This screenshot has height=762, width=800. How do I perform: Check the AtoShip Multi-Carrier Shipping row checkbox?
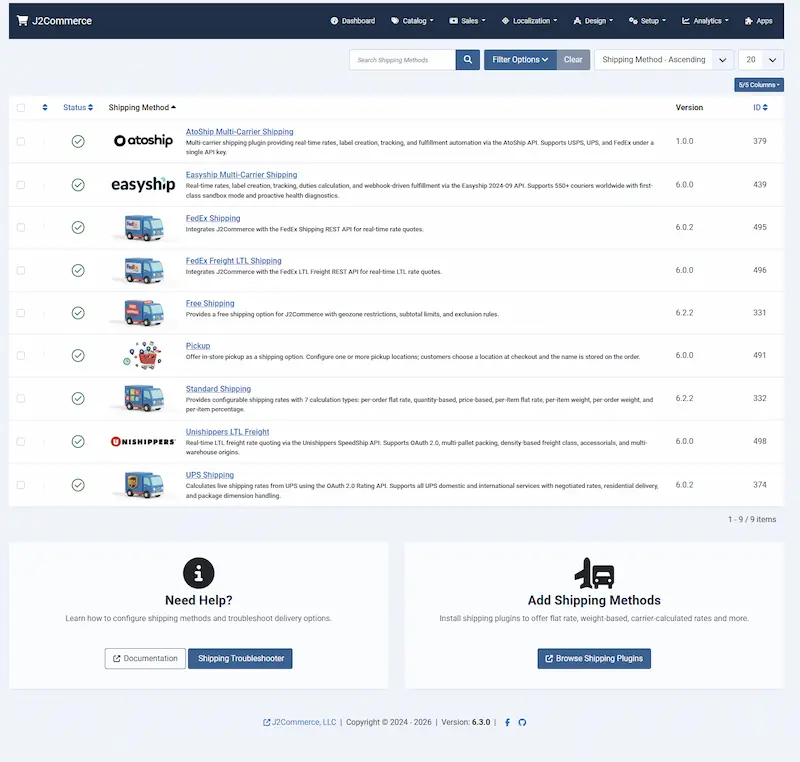pyautogui.click(x=21, y=141)
